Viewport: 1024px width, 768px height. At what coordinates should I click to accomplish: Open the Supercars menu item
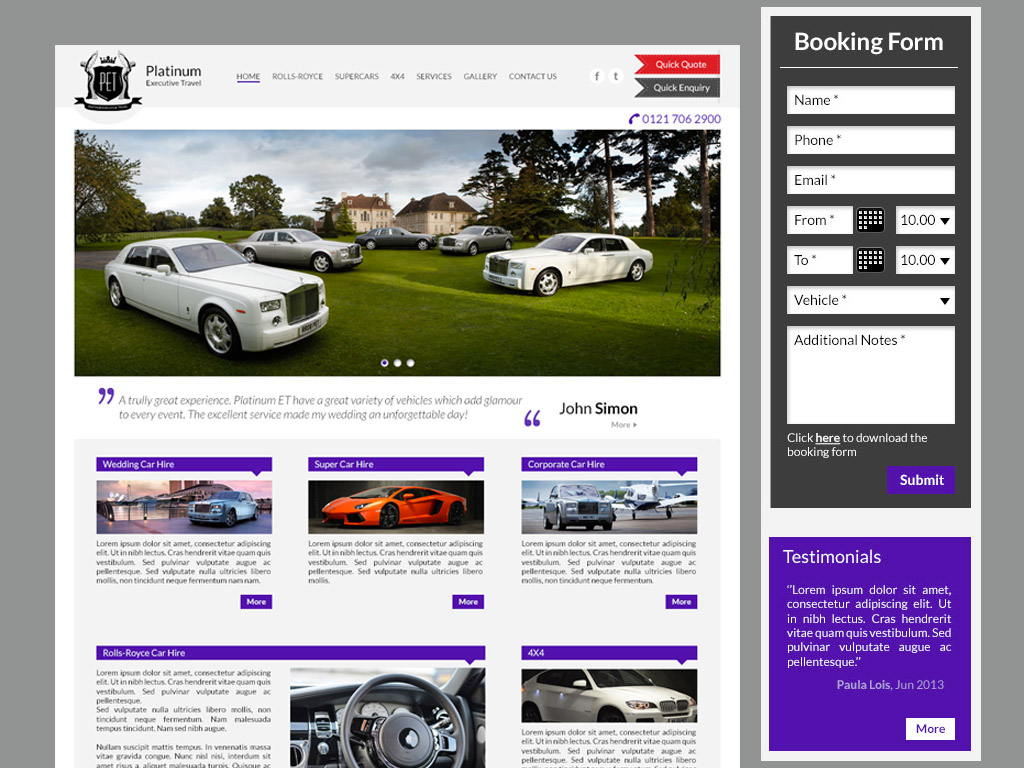[357, 77]
